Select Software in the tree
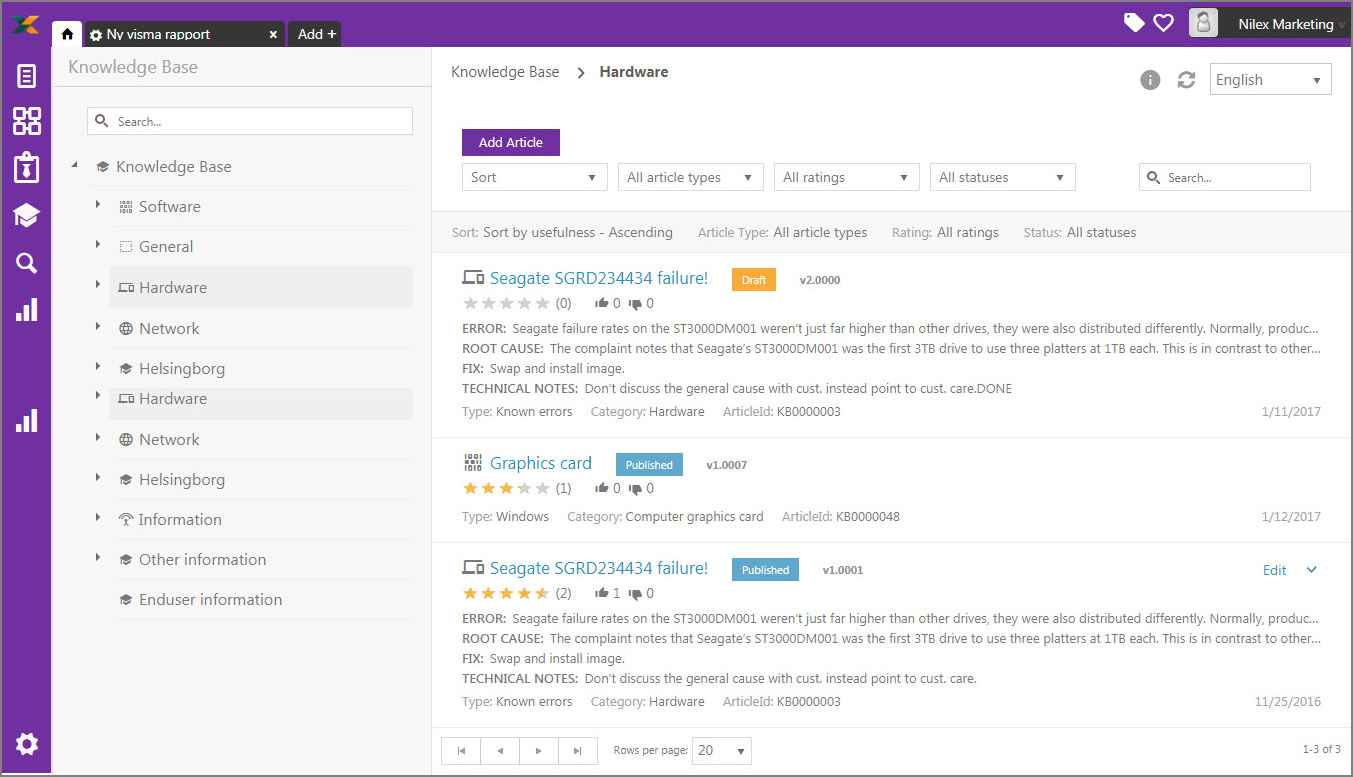 170,207
